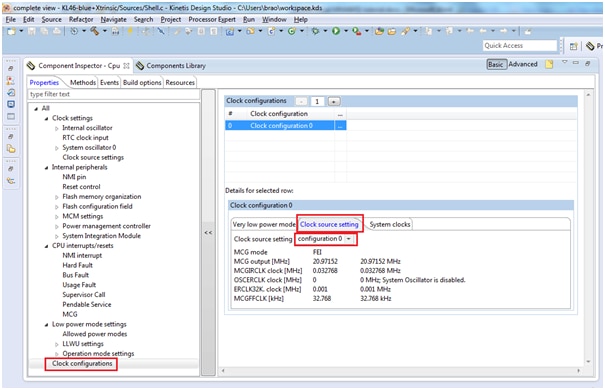Click the Open Perspective icon beside Quick Access

573,46
